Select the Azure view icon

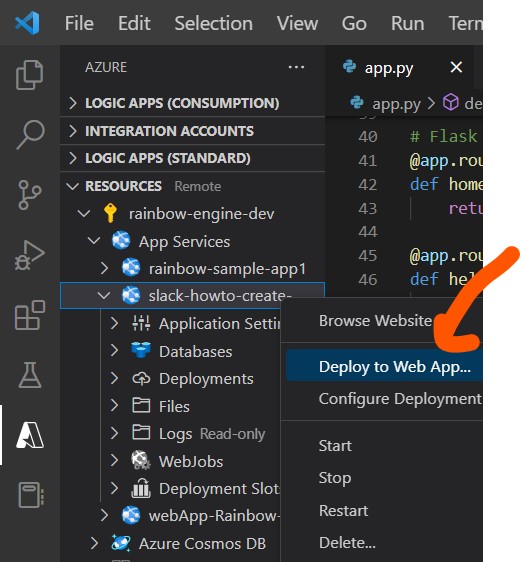[x=30, y=435]
